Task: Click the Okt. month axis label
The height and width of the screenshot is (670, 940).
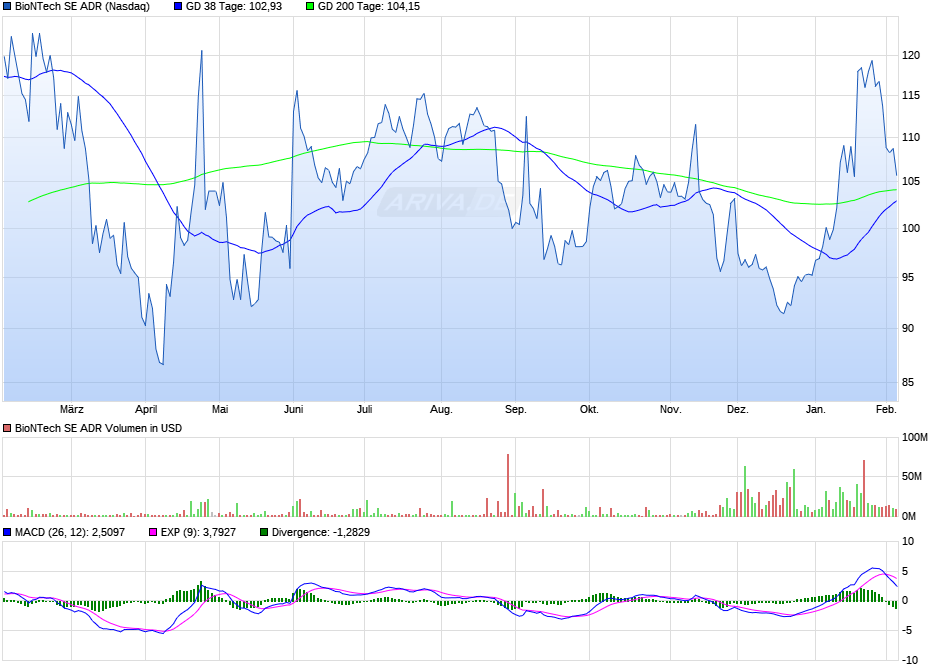Action: [589, 409]
